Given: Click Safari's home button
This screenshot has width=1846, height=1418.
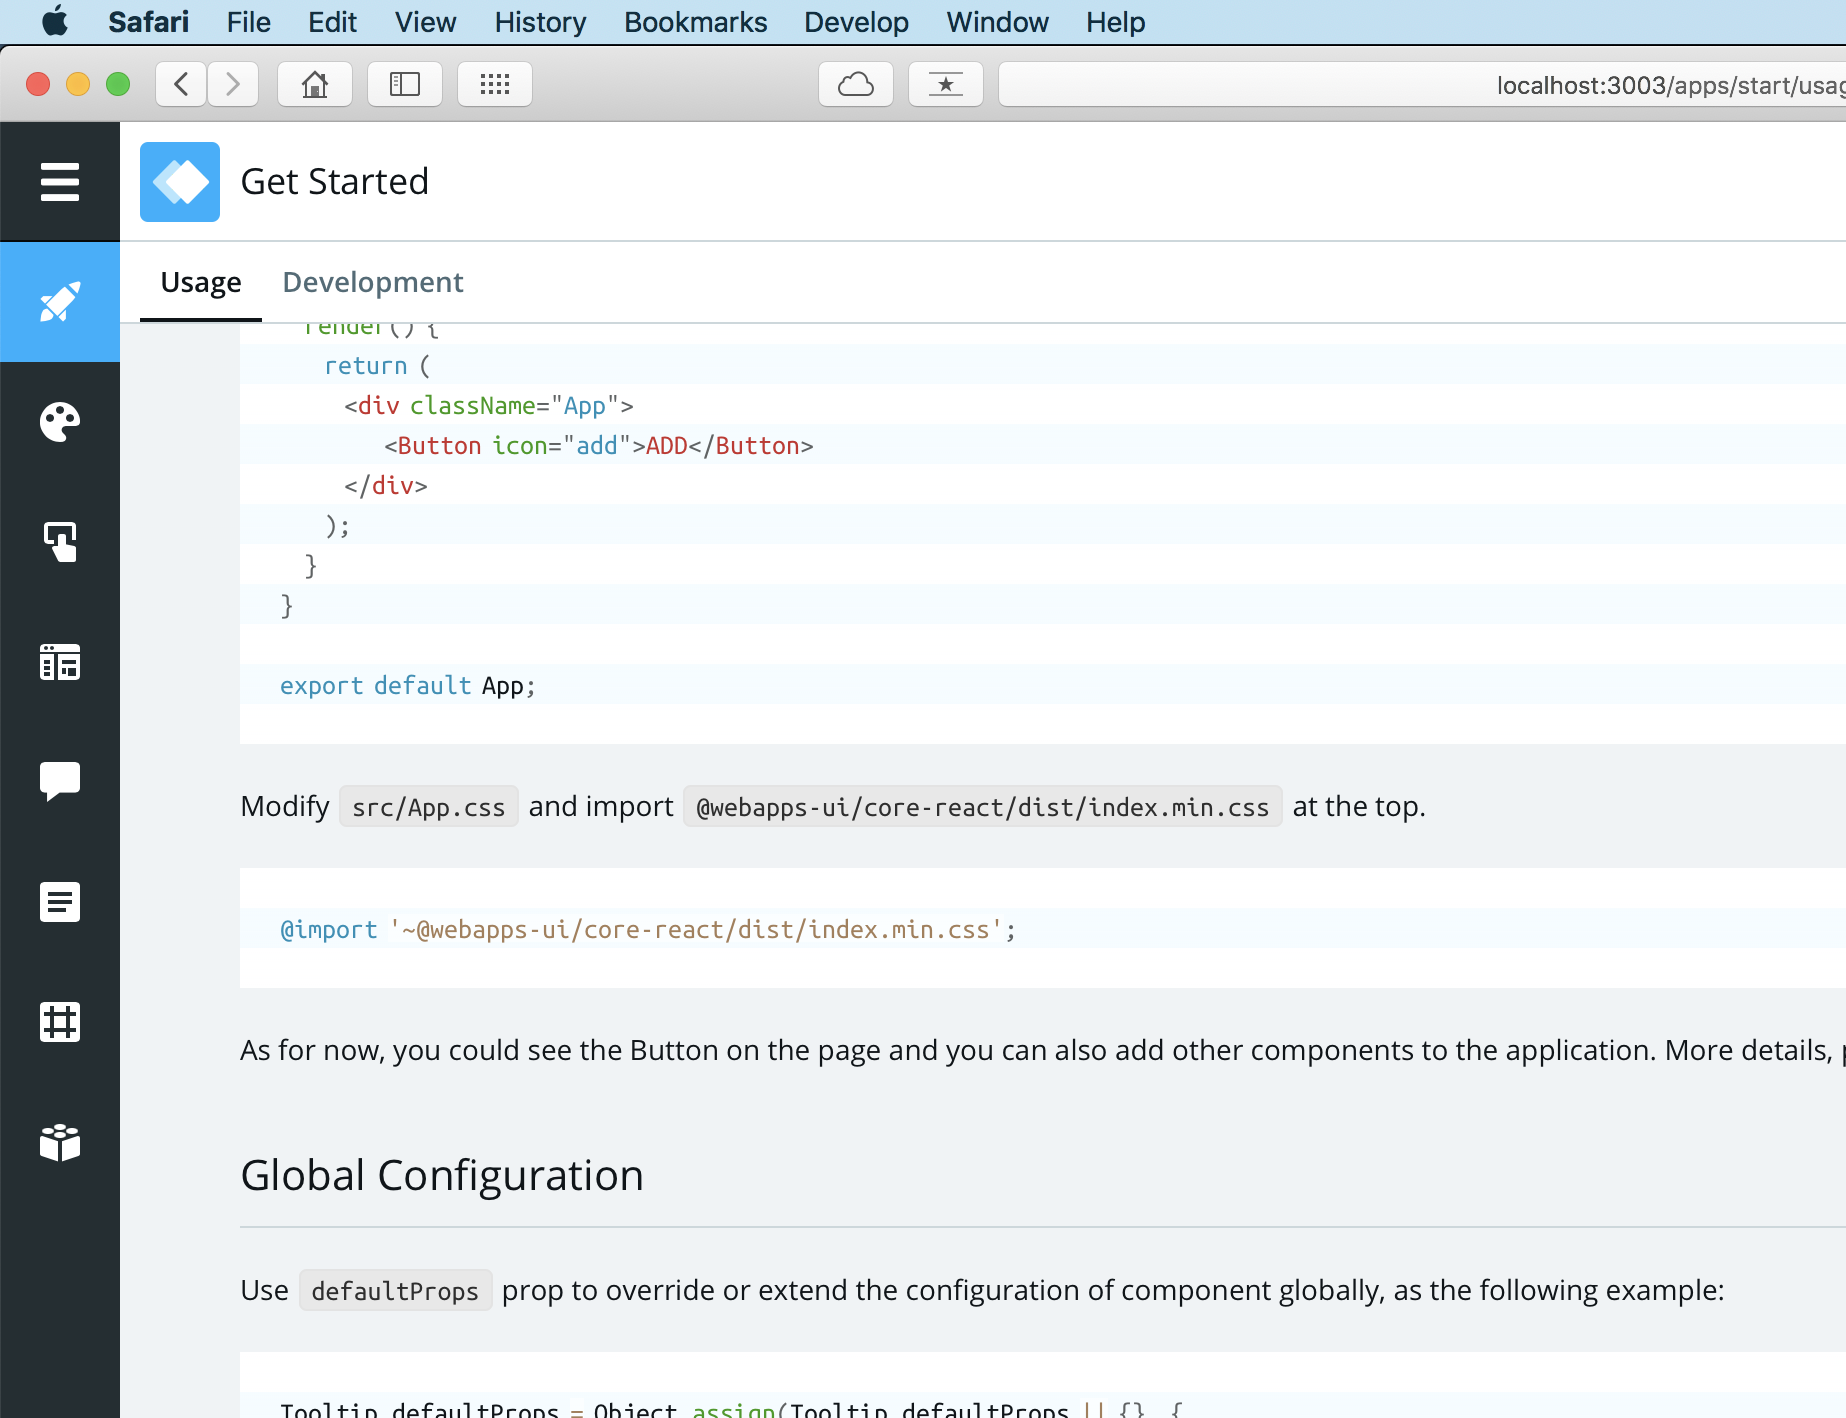Looking at the screenshot, I should 314,84.
